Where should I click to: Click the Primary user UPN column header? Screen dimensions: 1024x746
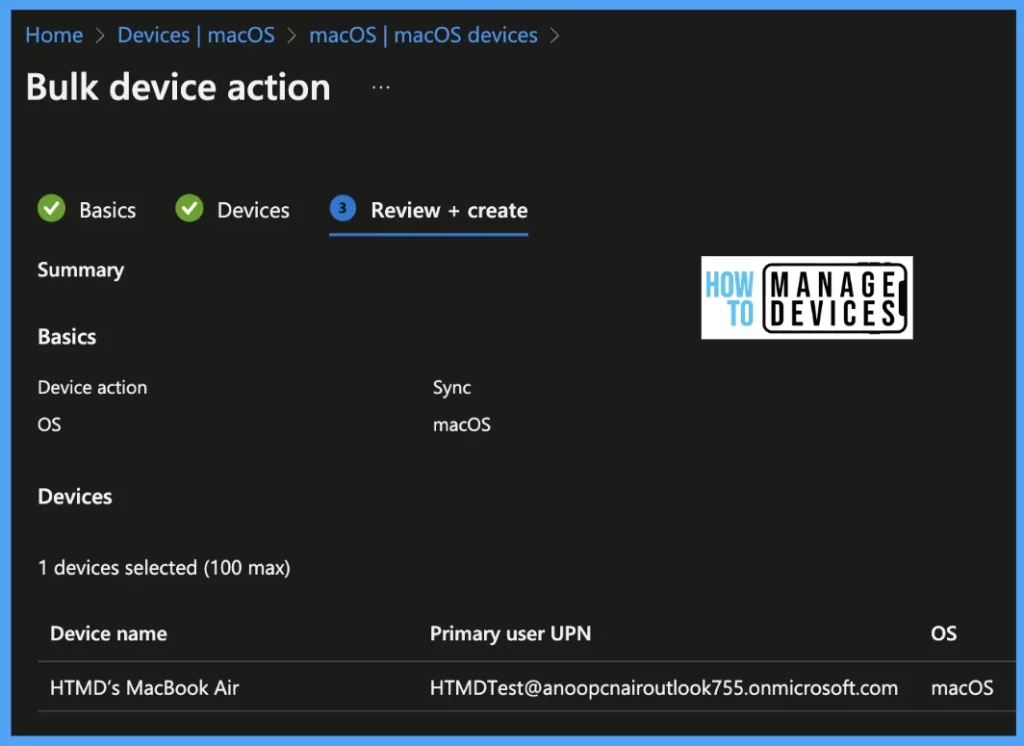click(x=510, y=633)
